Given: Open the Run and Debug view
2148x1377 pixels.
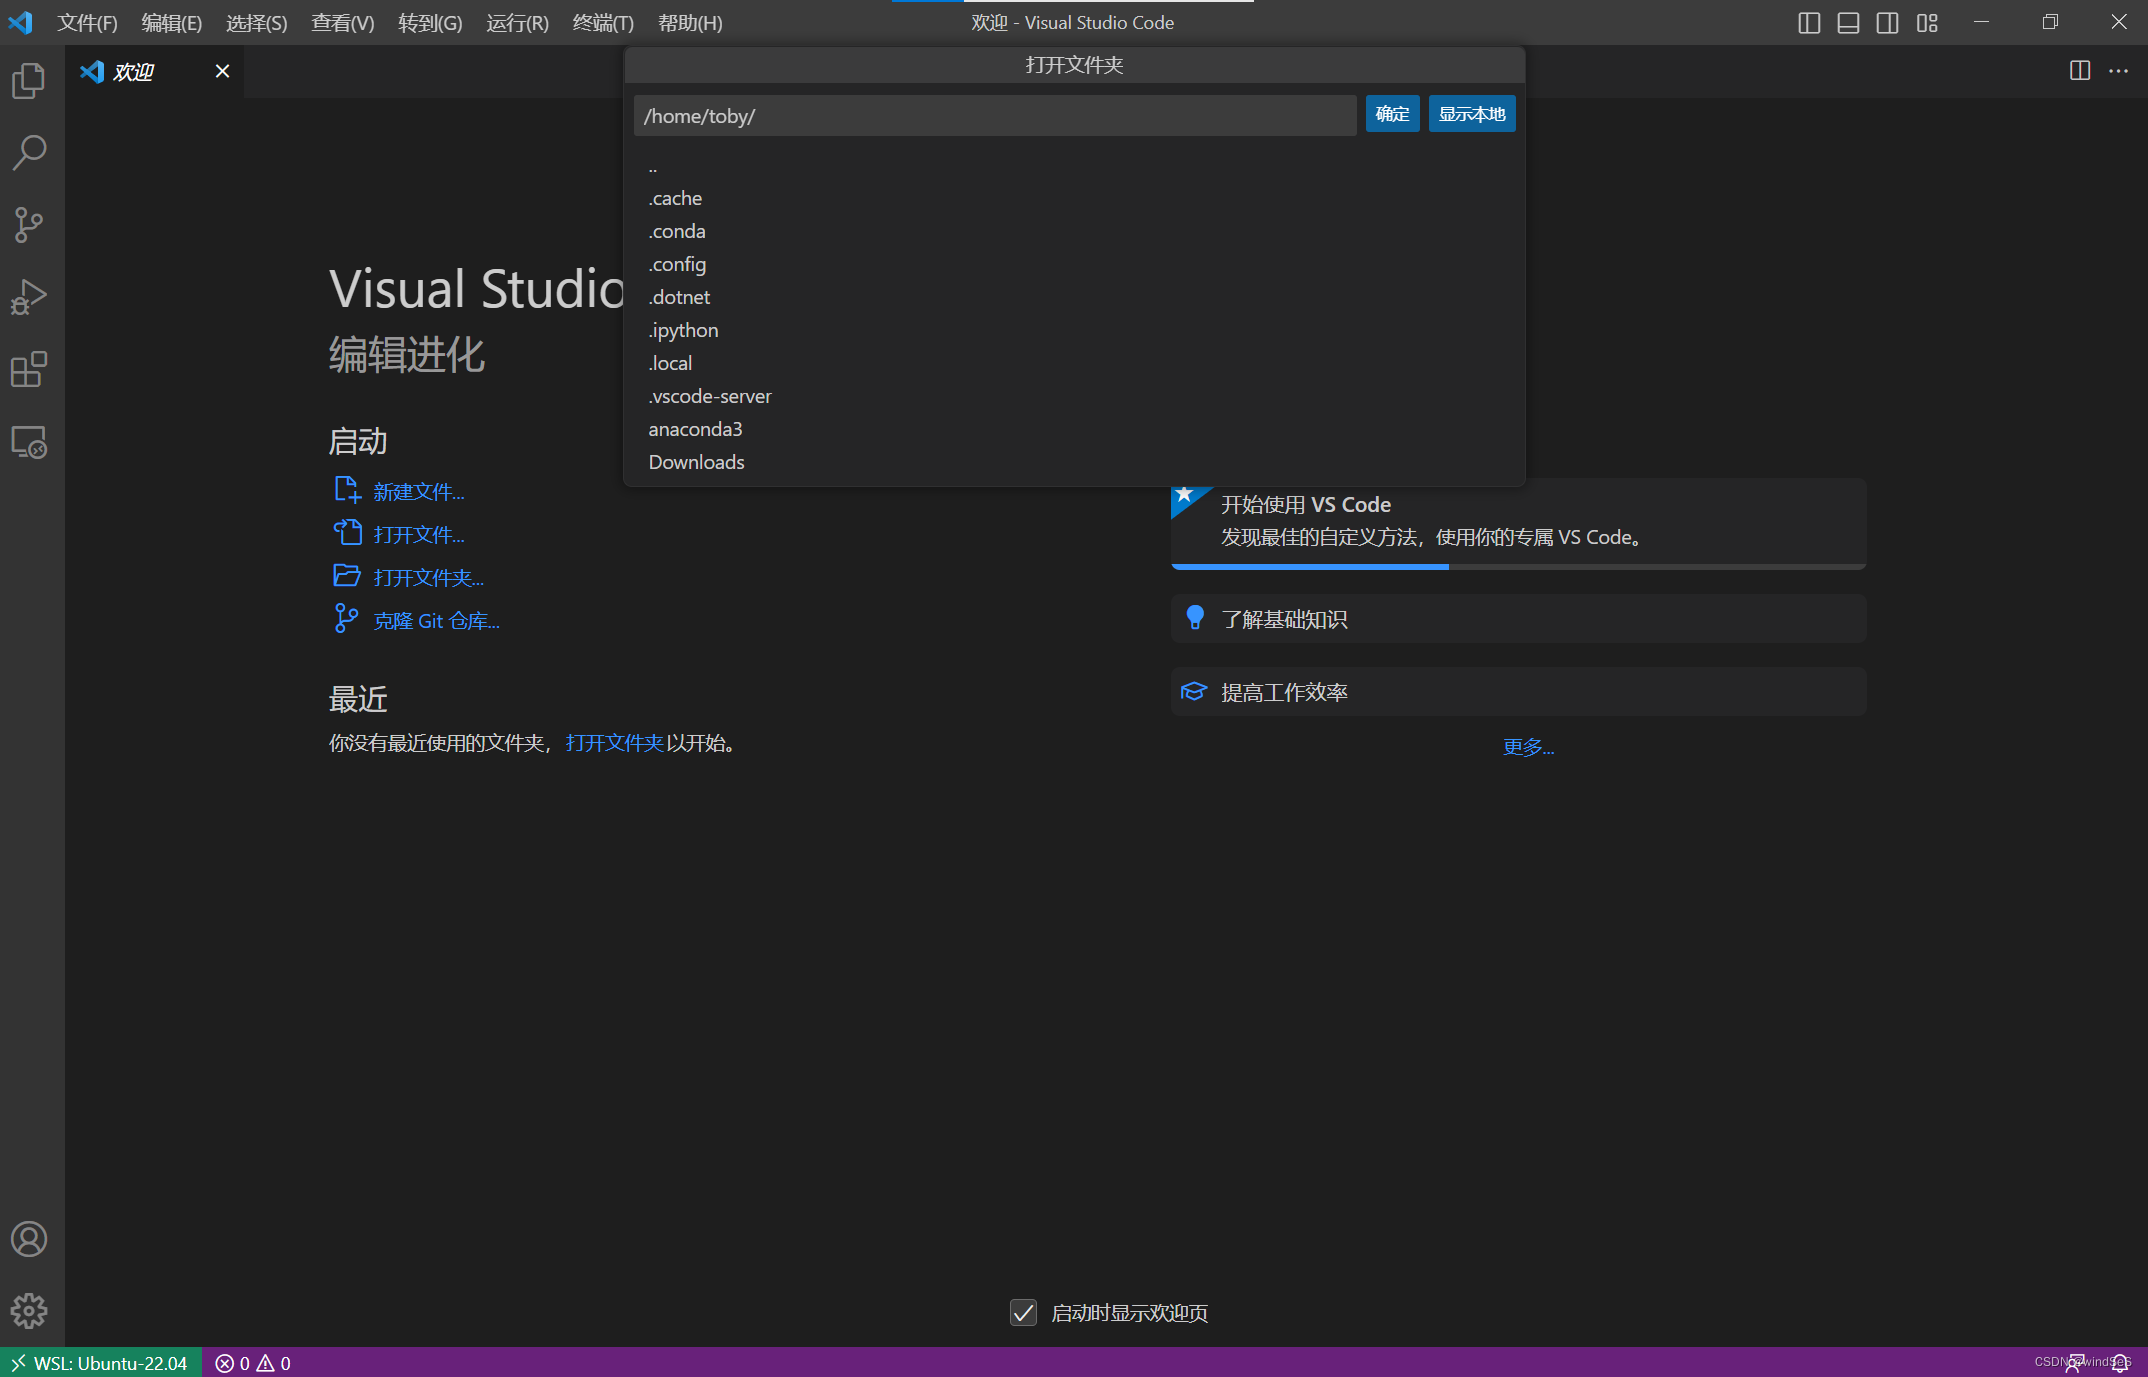Looking at the screenshot, I should [x=29, y=297].
